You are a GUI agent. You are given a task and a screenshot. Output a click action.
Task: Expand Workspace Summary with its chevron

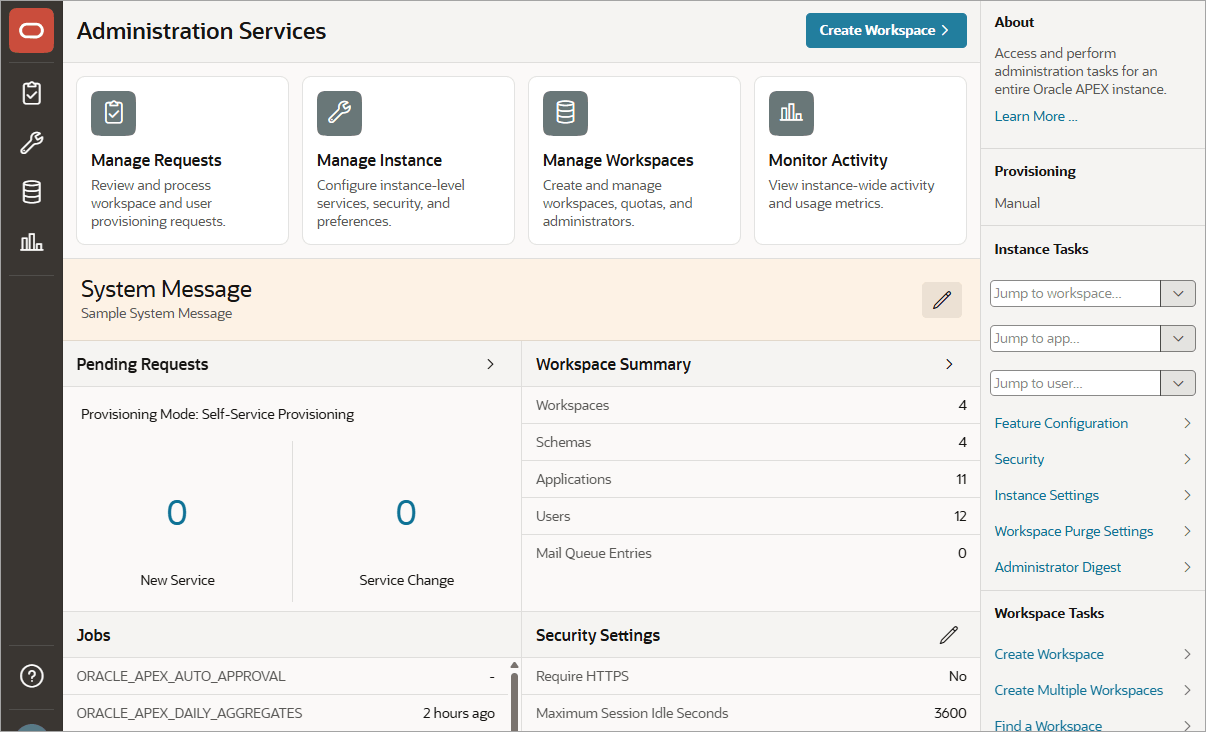[949, 364]
